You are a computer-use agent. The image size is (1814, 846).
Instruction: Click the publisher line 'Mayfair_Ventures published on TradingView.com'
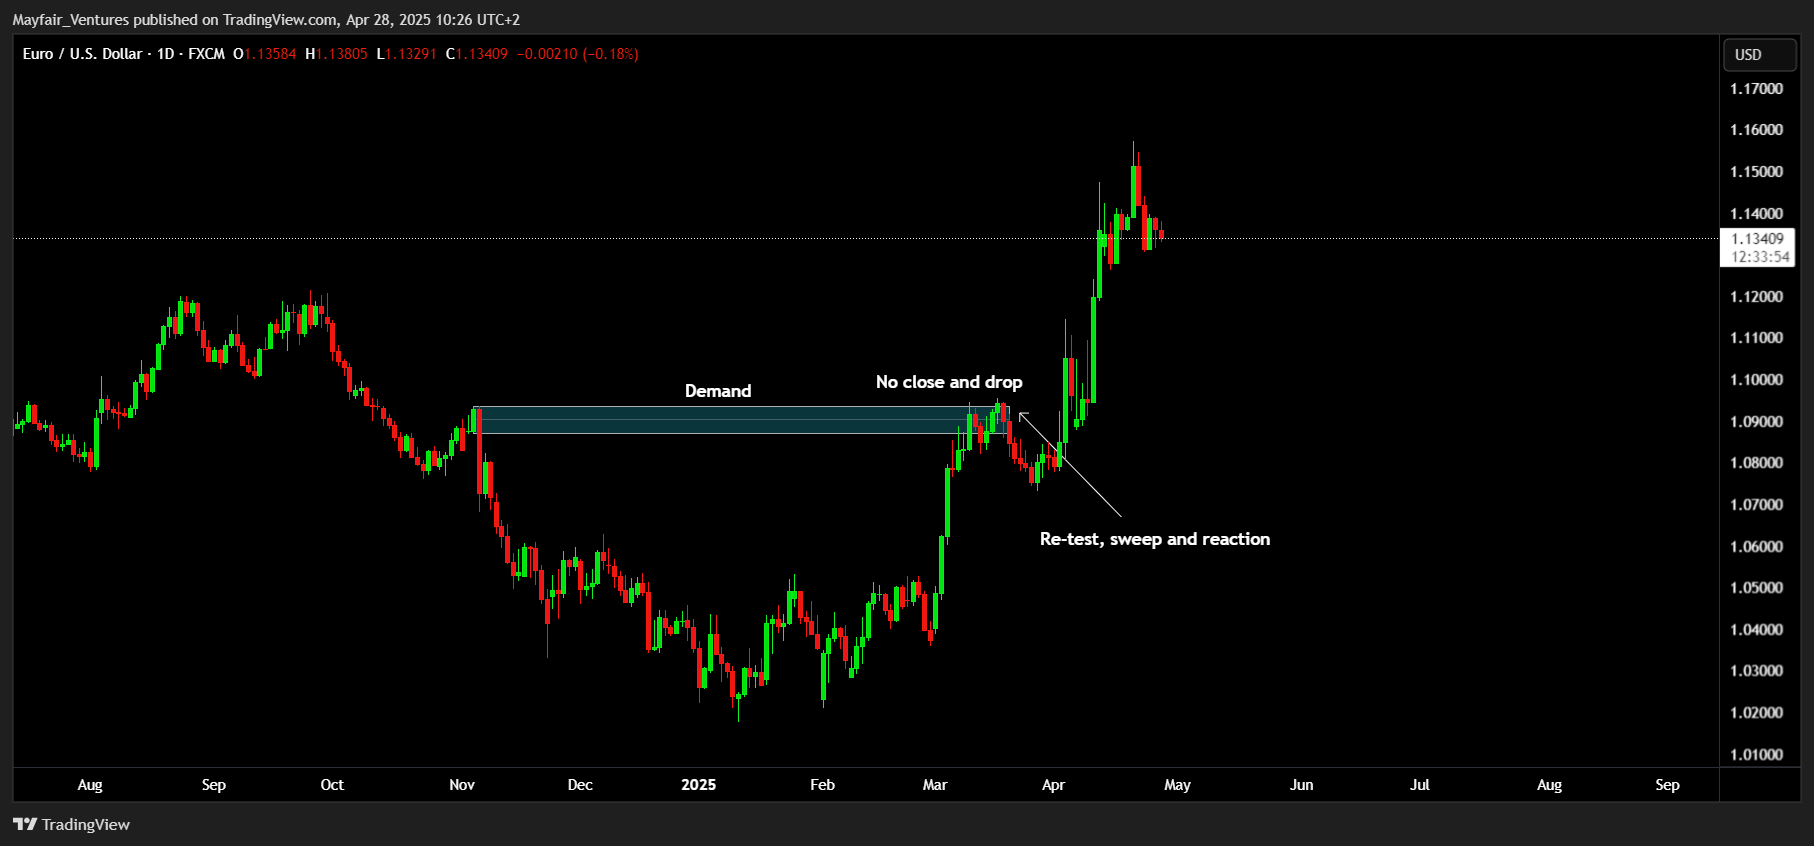(175, 20)
